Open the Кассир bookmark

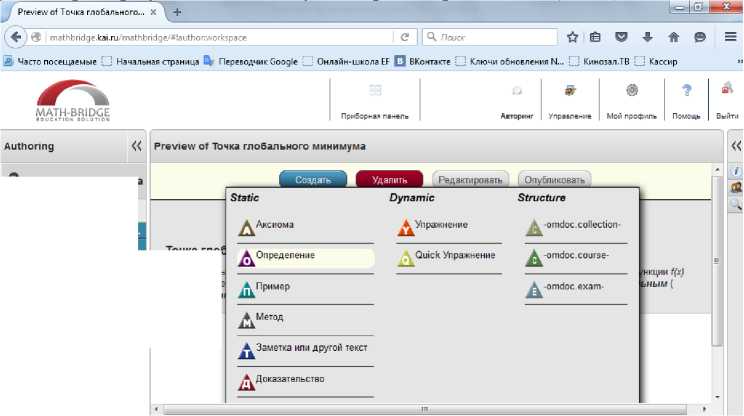(x=657, y=61)
